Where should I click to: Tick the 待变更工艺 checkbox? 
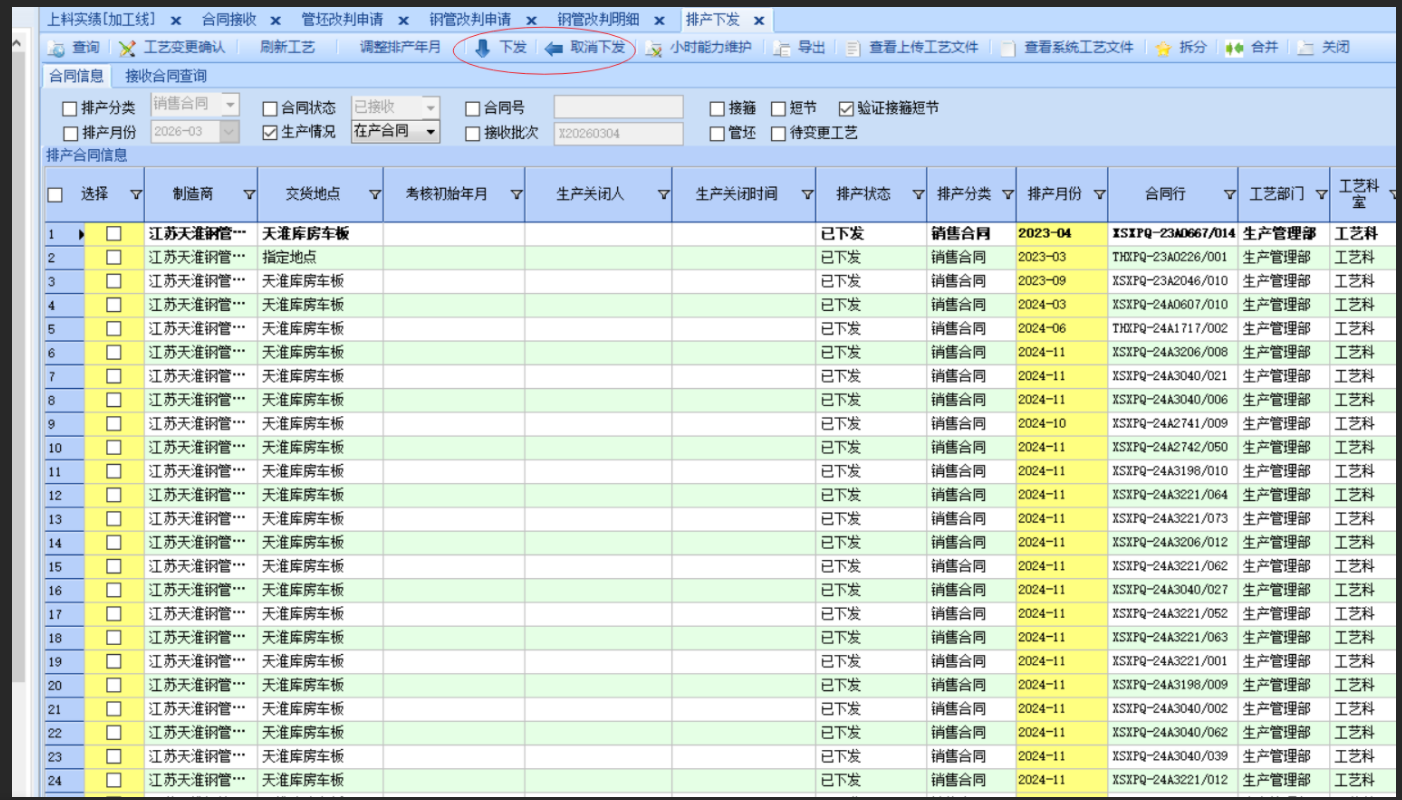779,133
